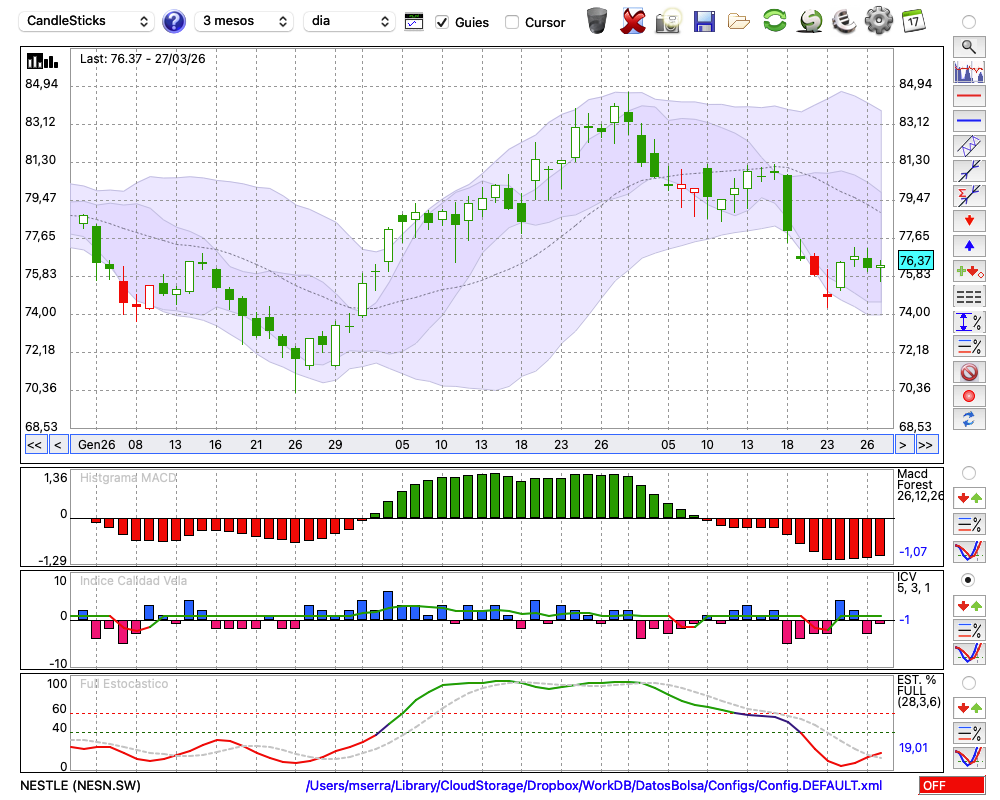Click the trash can icon in toolbar

tap(596, 21)
